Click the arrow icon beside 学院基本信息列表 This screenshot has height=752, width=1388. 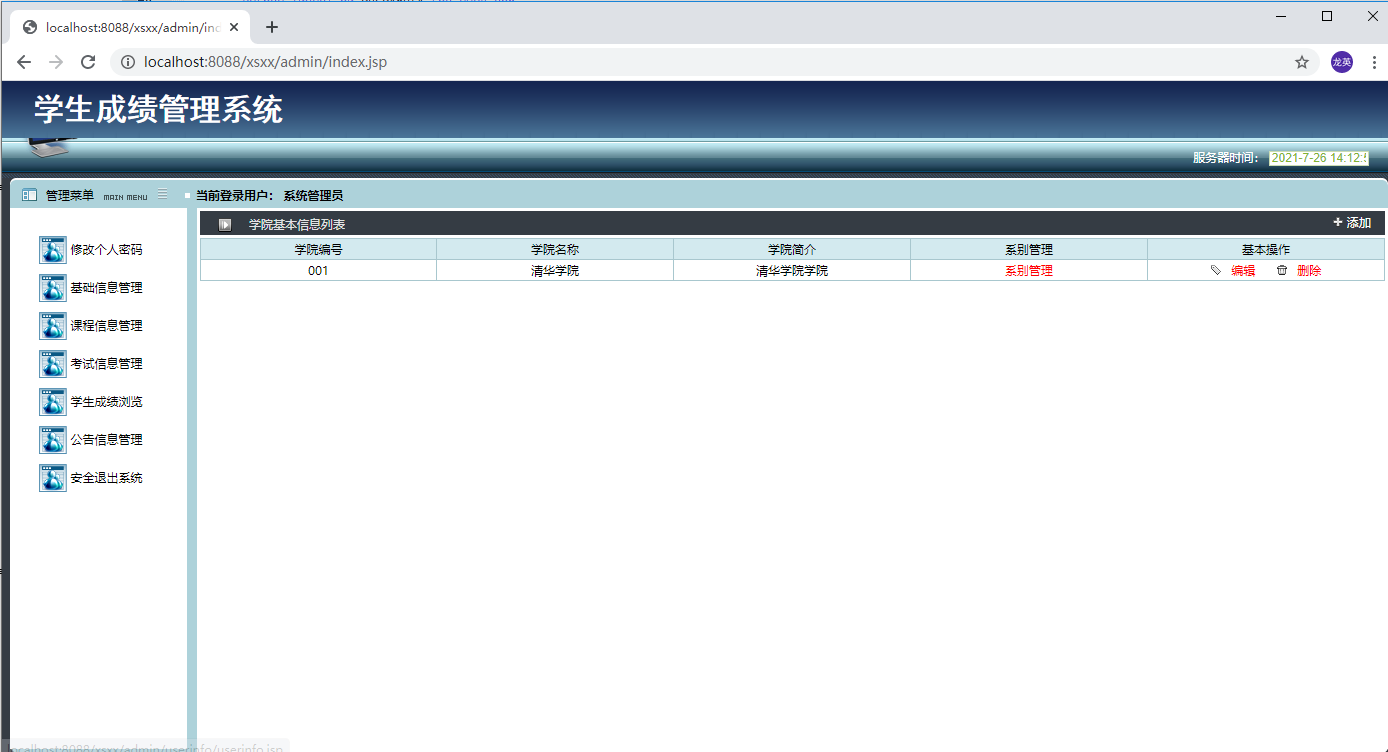click(x=225, y=224)
